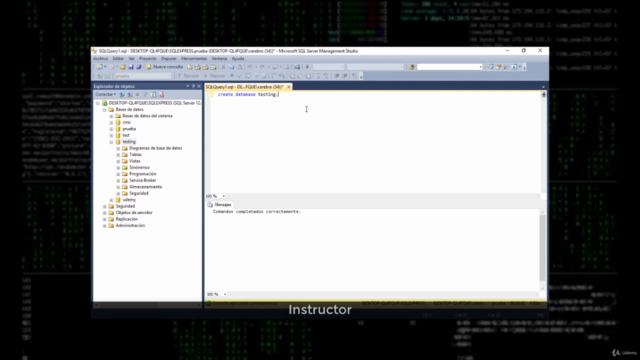Open the Archivo menu
The image size is (640, 360).
[x=100, y=58]
